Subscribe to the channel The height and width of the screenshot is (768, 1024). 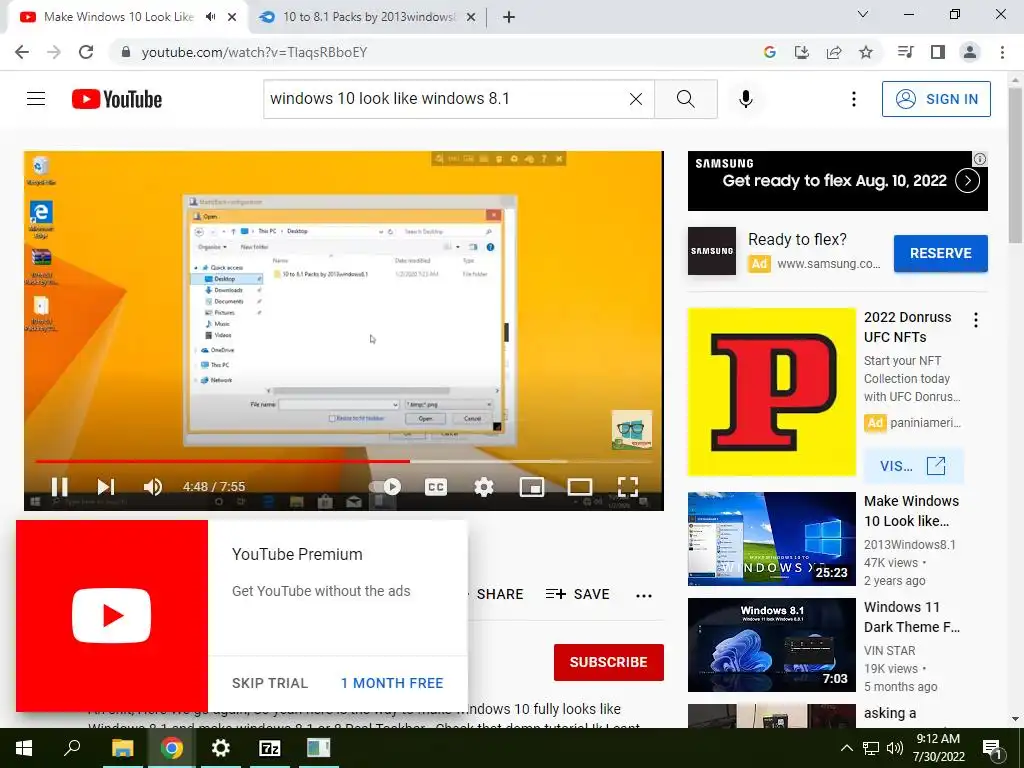pyautogui.click(x=609, y=662)
